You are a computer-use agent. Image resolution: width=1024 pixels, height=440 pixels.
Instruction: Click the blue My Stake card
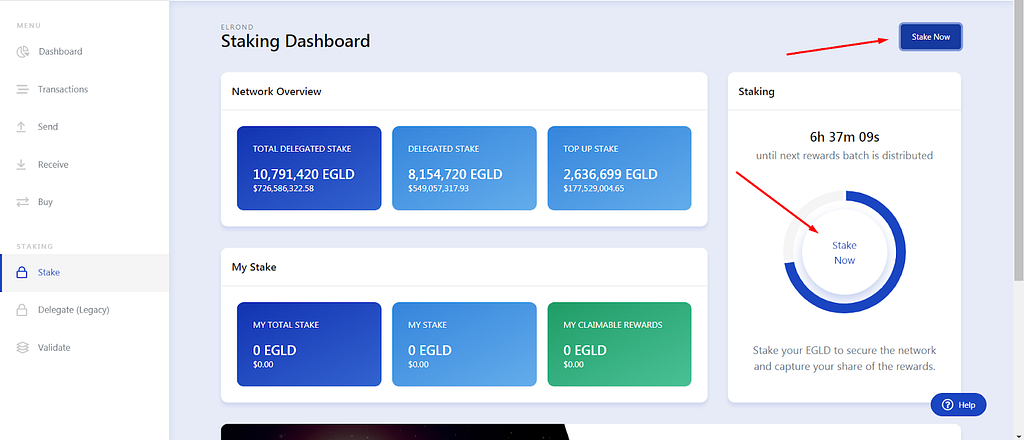point(464,344)
